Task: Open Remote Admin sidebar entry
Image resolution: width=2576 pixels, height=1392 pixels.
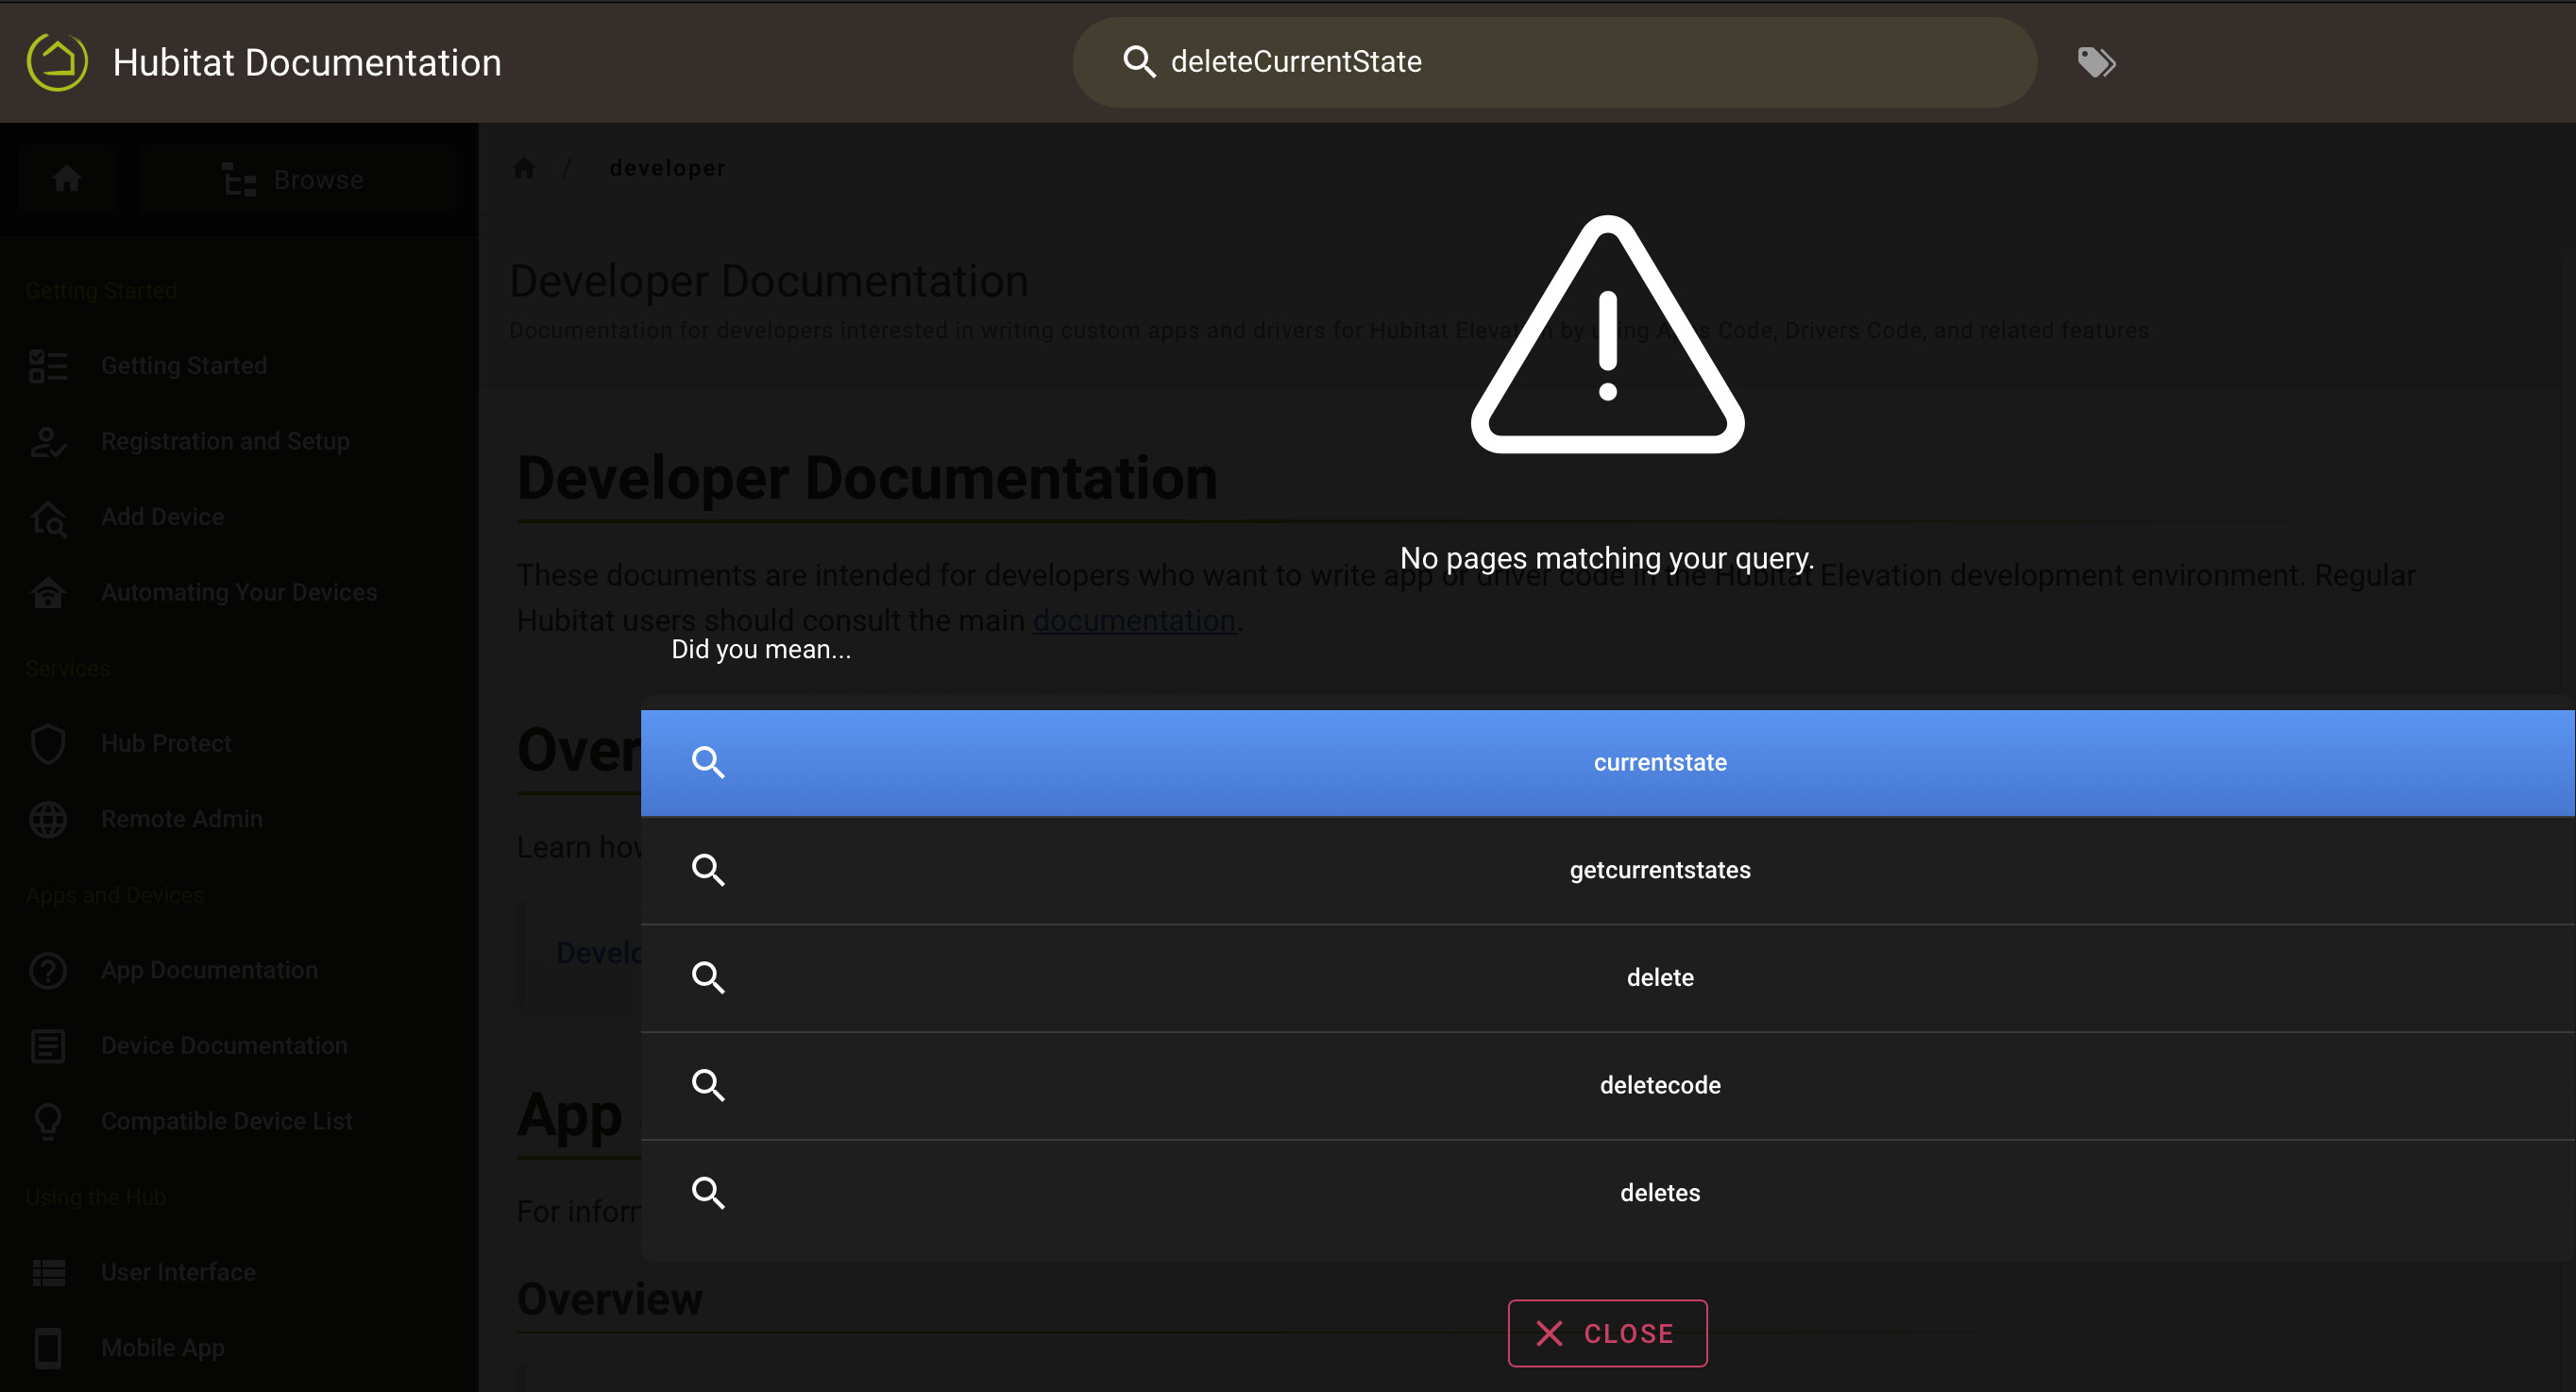Action: pos(182,819)
